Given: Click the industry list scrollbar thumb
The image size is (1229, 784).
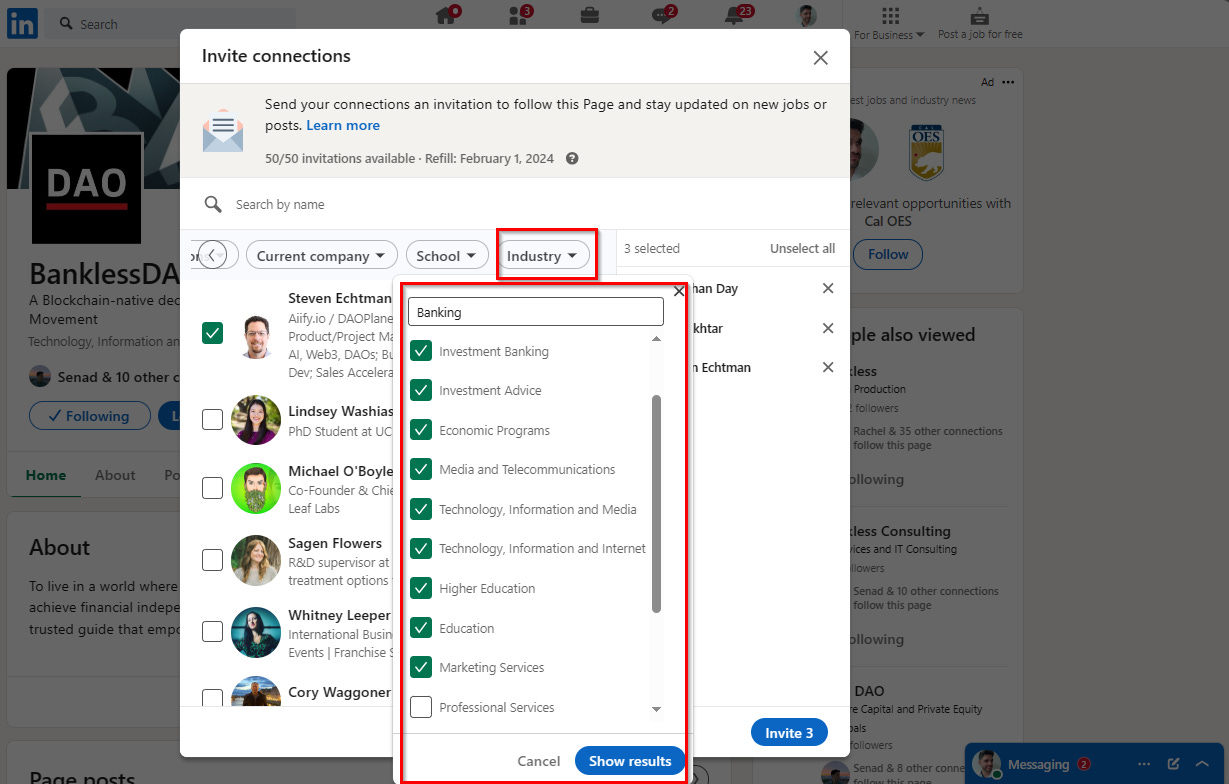Looking at the screenshot, I should 656,503.
